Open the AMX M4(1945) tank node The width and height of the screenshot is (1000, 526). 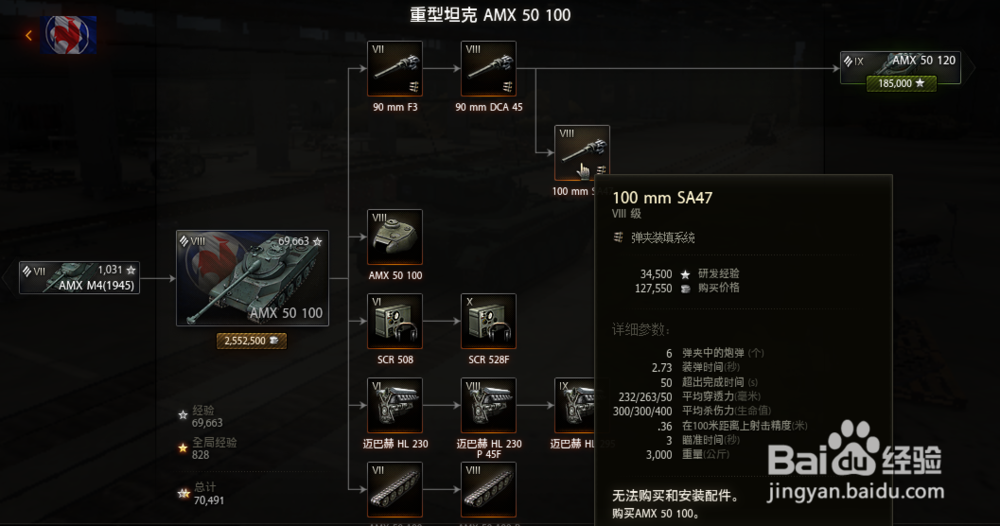point(79,278)
